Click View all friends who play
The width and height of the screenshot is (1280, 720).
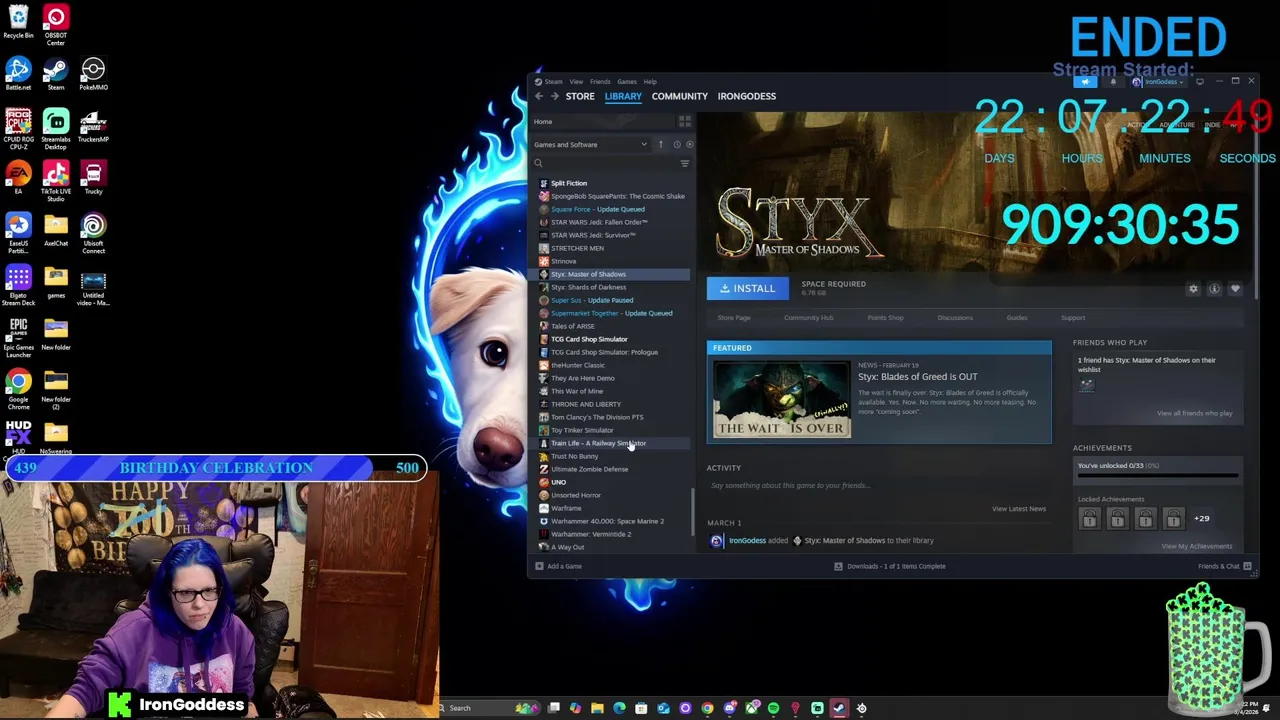[x=1195, y=413]
